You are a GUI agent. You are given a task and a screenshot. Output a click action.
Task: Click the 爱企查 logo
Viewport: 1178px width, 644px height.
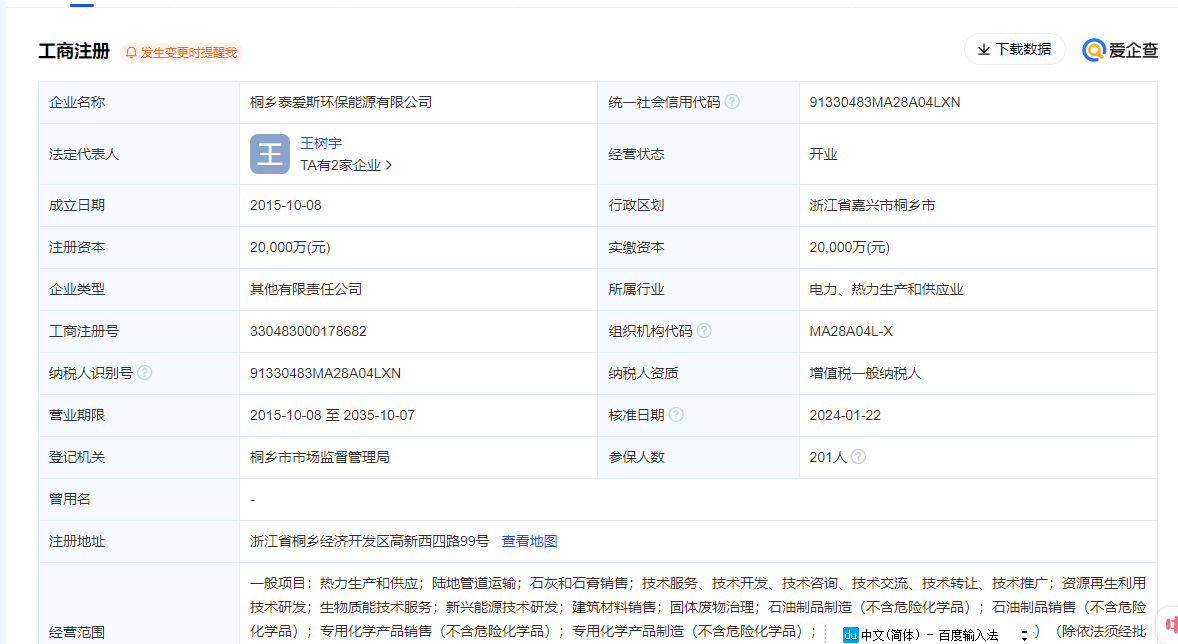[1120, 50]
